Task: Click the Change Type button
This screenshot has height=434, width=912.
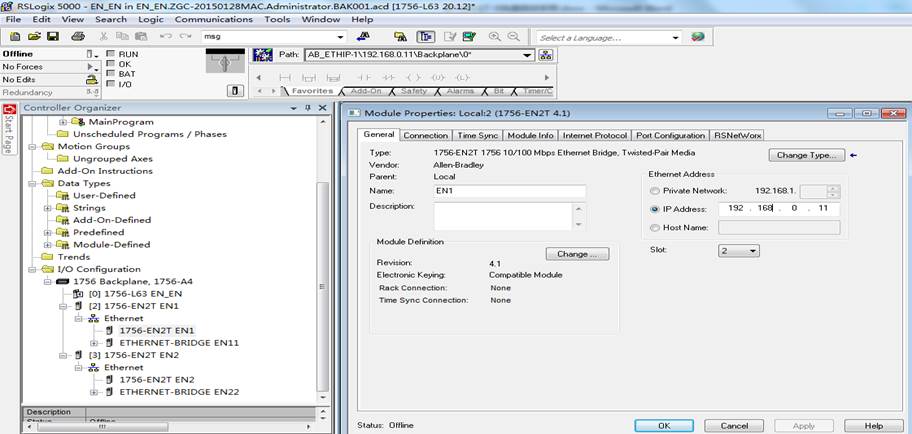Action: (x=806, y=155)
